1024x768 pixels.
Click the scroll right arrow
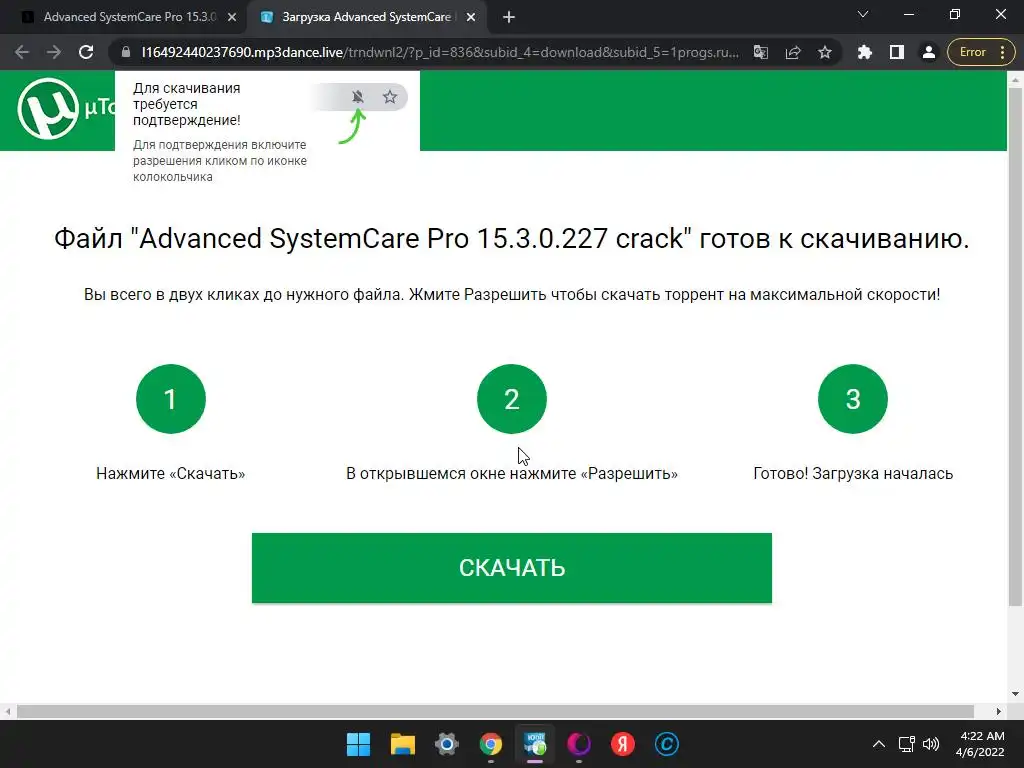point(999,711)
